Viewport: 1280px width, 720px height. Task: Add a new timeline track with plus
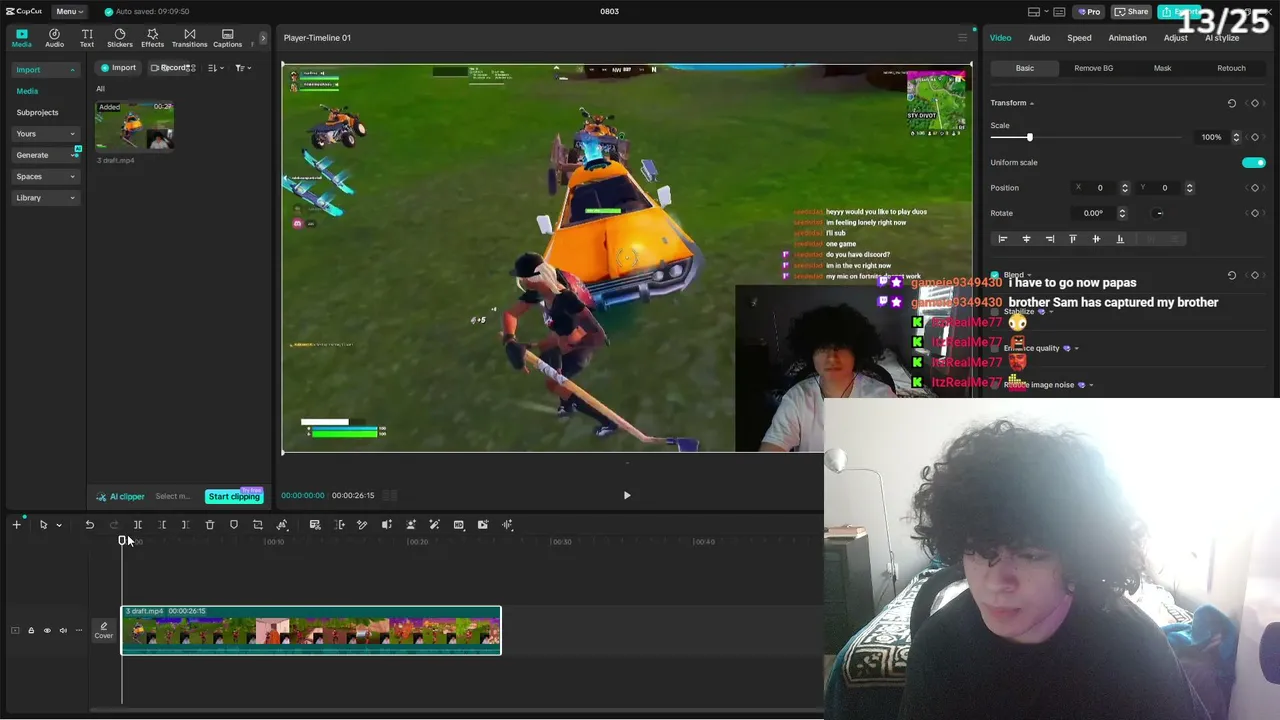(x=16, y=525)
